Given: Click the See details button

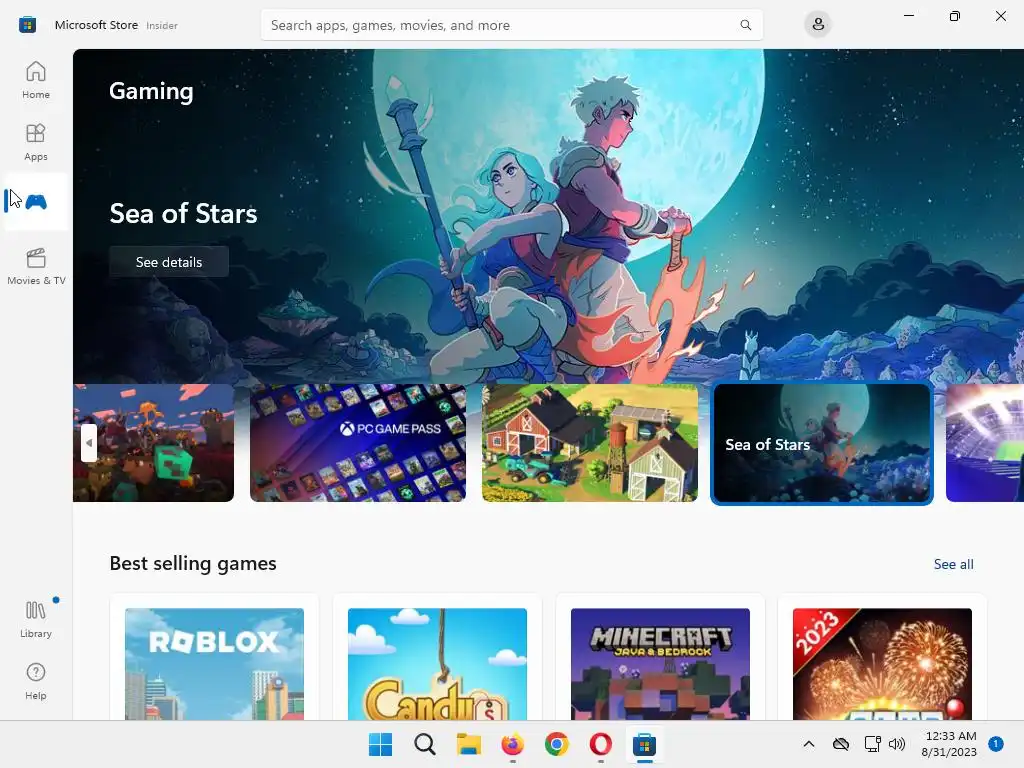Looking at the screenshot, I should click(x=169, y=262).
